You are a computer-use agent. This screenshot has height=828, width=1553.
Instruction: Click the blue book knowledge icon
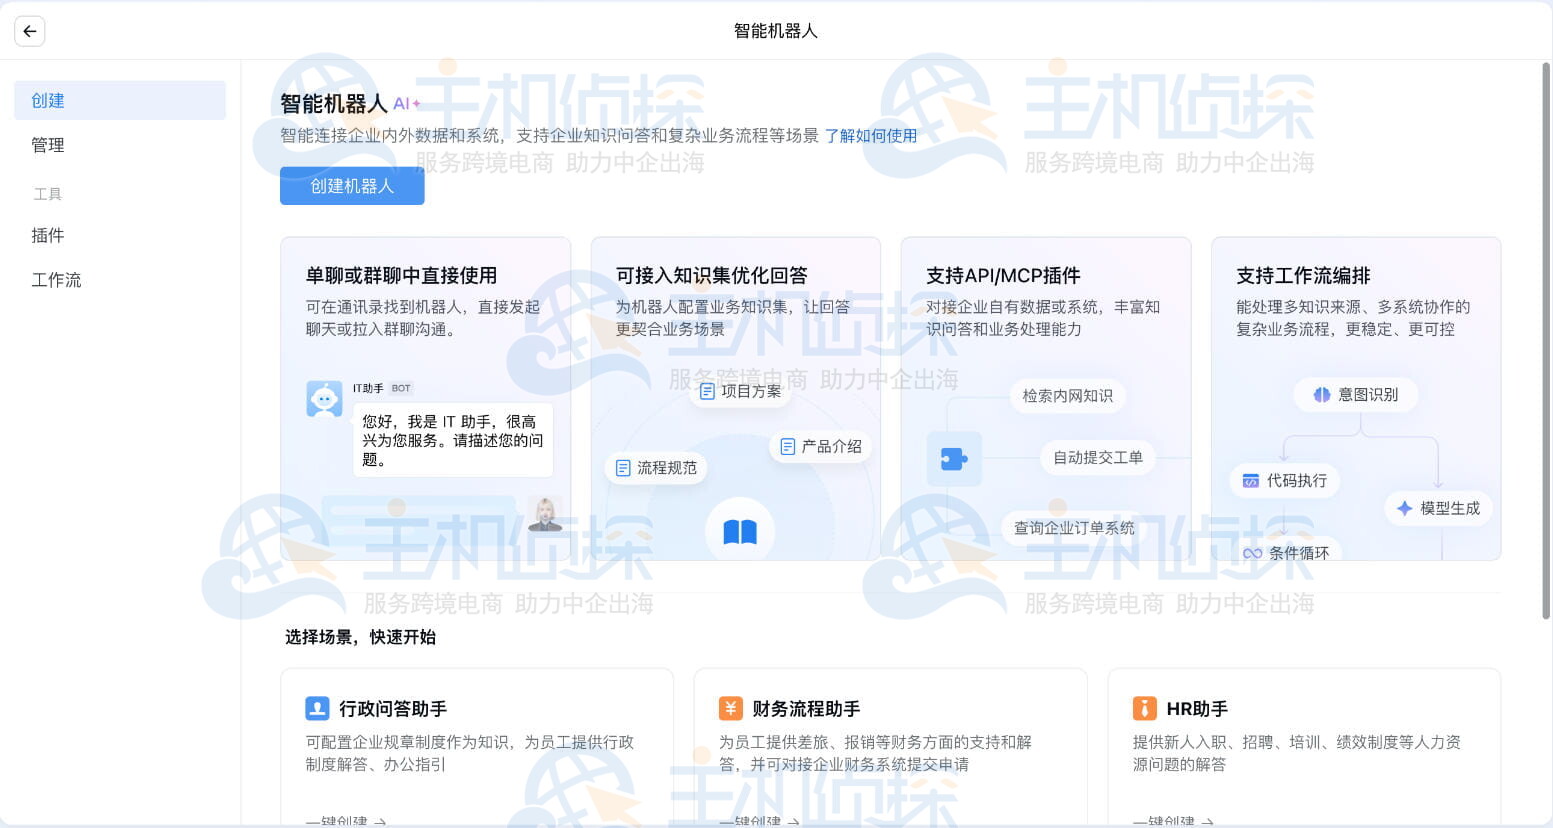pyautogui.click(x=740, y=531)
